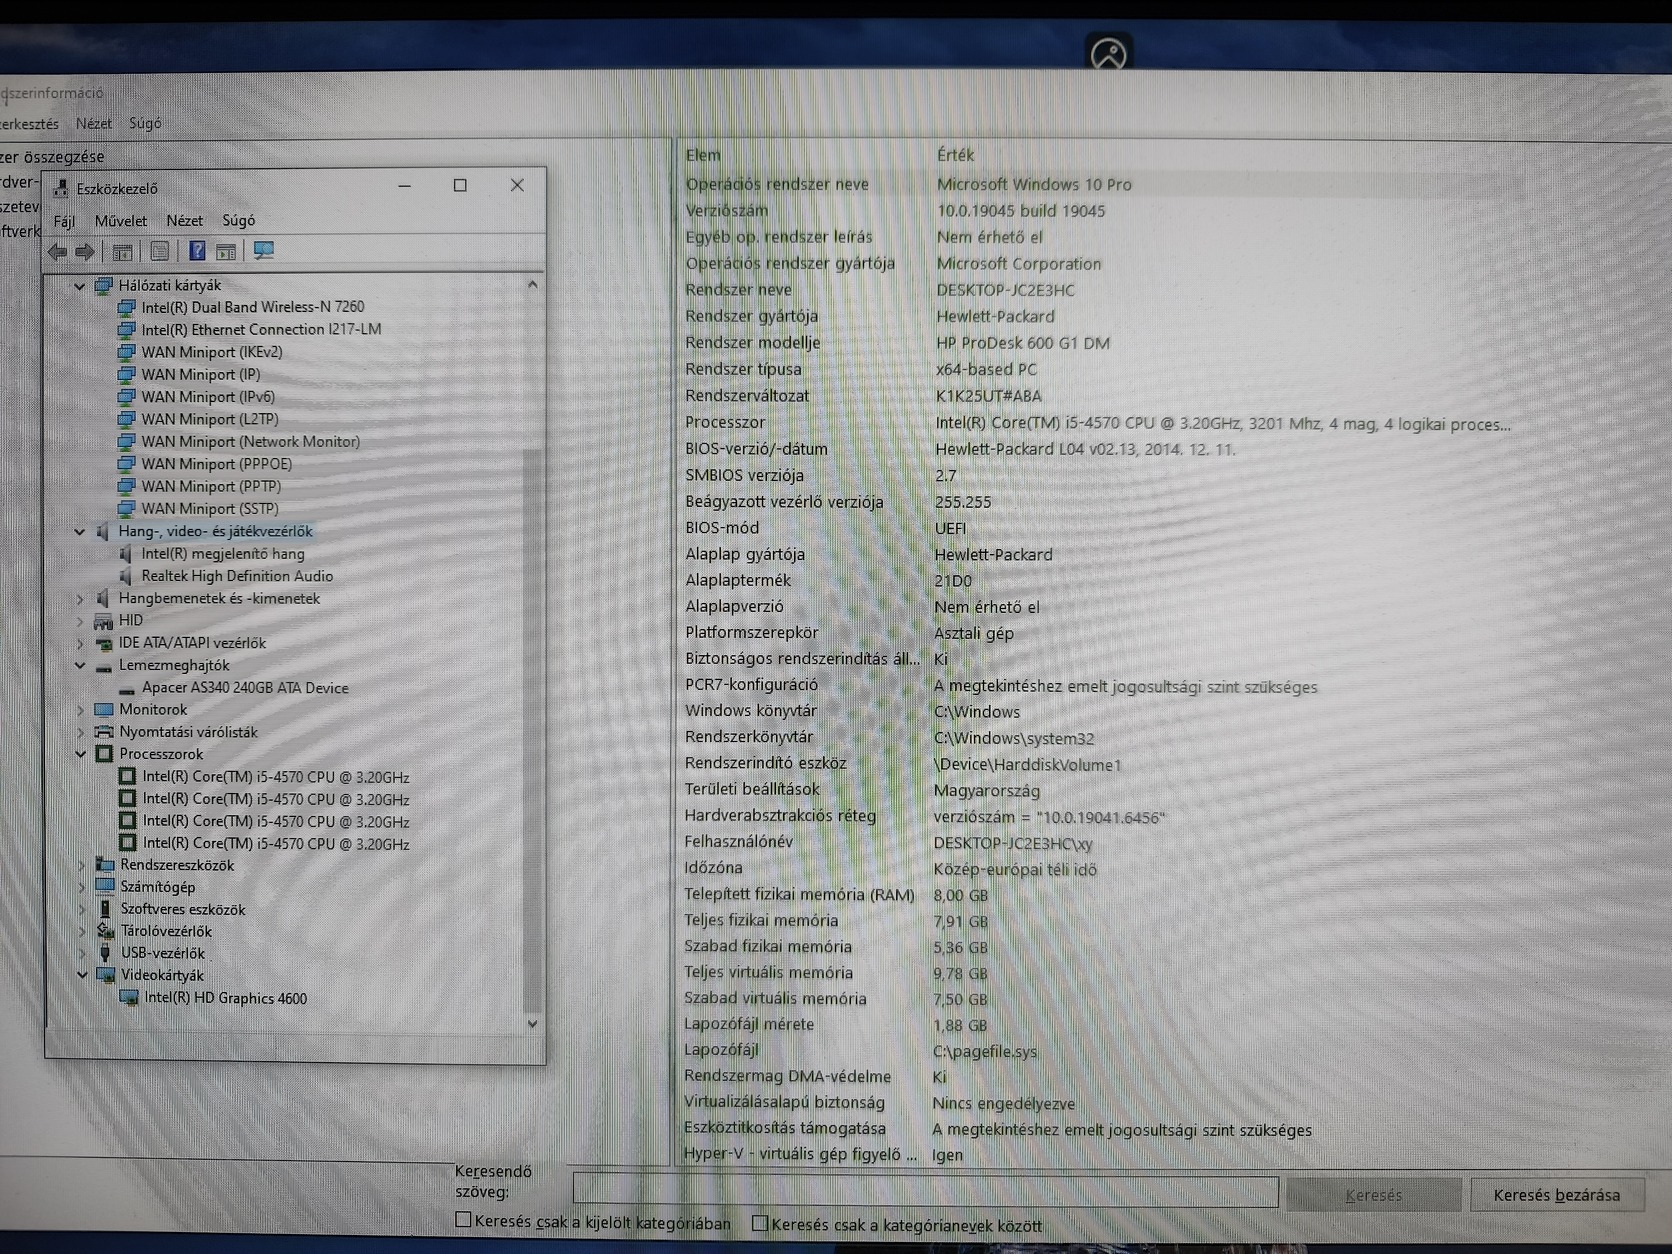Select the Intel HD Graphics 4600 icon

point(129,998)
